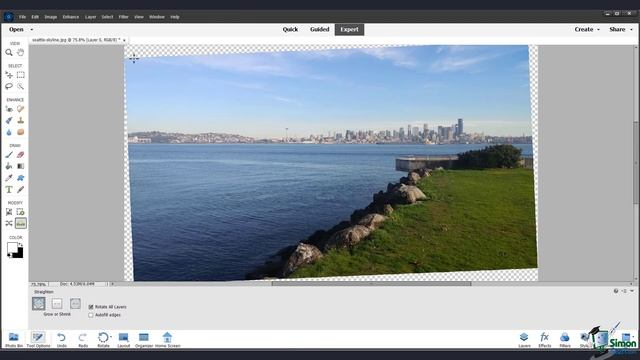This screenshot has width=640, height=360.
Task: Click the Undo button
Action: [x=62, y=340]
